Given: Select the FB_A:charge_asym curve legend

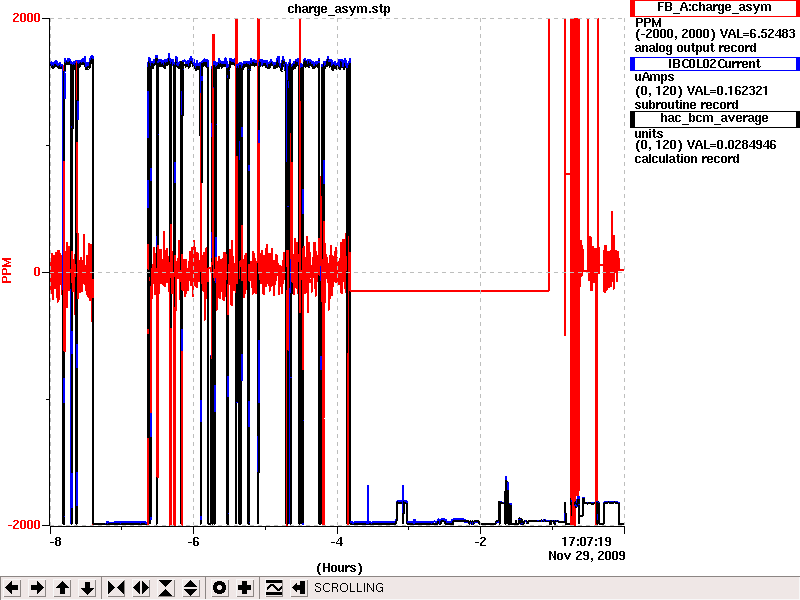Looking at the screenshot, I should (x=714, y=8).
